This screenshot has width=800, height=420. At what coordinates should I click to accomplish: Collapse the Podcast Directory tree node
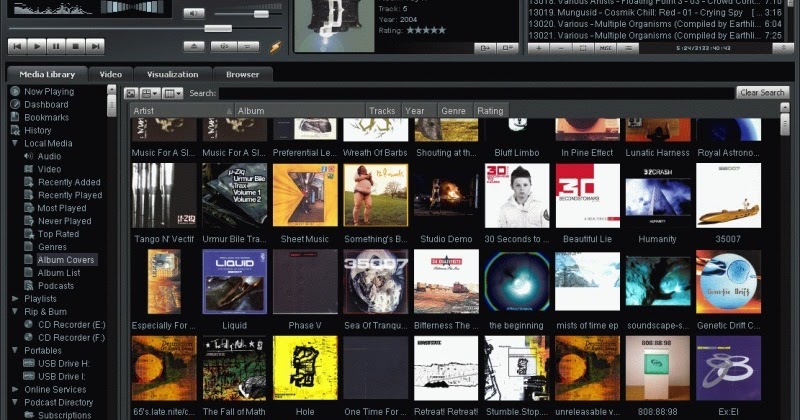(15, 402)
